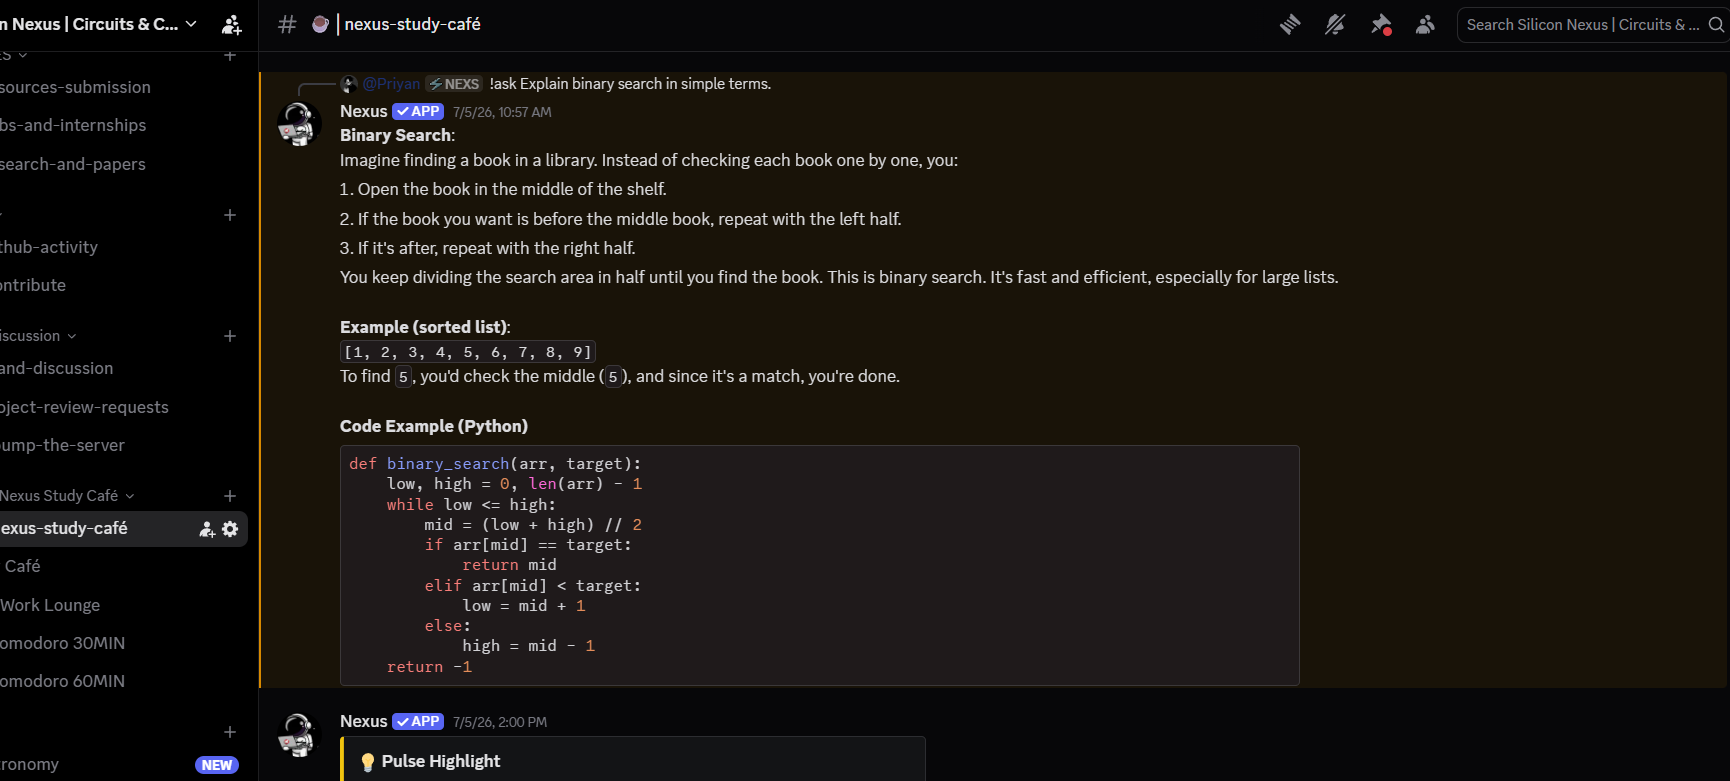Click small avatar in the reply preview

tap(349, 84)
